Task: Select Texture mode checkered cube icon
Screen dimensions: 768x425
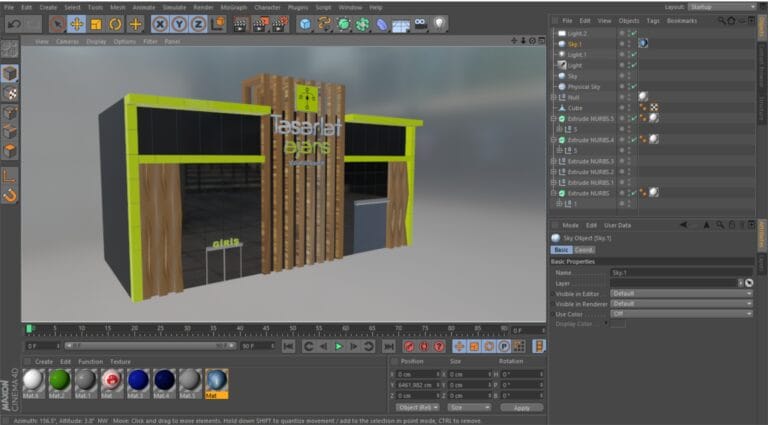Action: pos(10,93)
